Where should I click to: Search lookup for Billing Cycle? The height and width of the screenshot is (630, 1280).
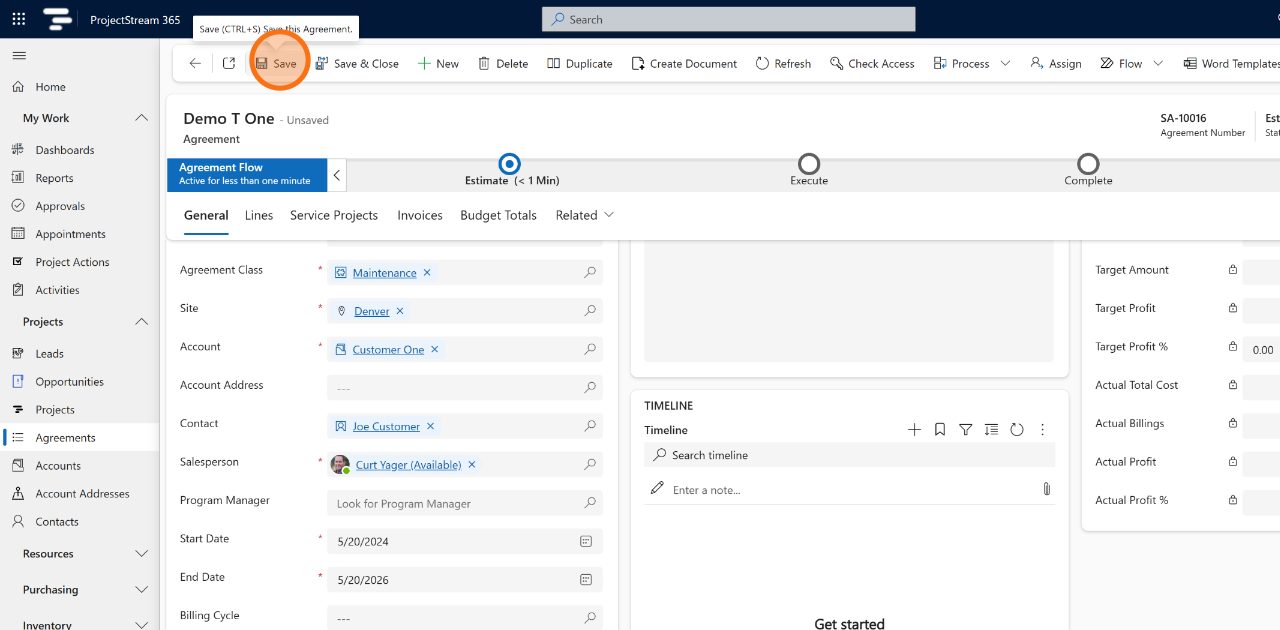pyautogui.click(x=590, y=617)
